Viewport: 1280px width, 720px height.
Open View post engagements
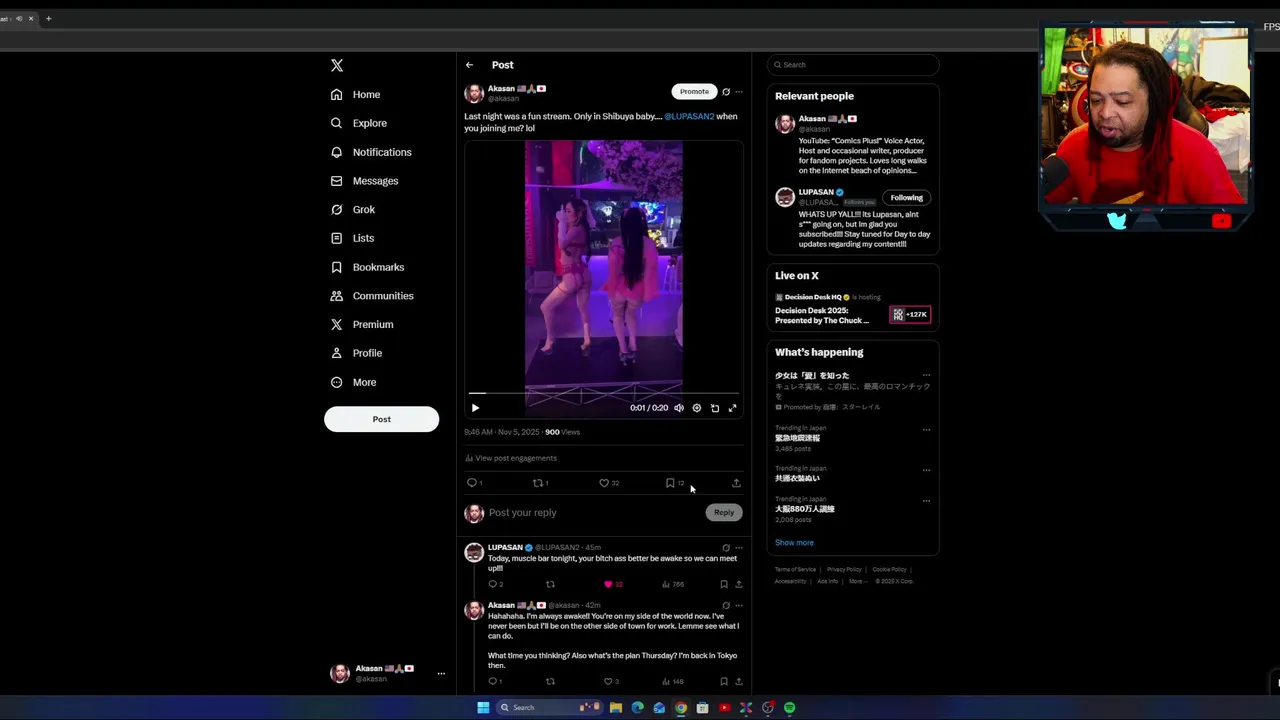pos(511,458)
